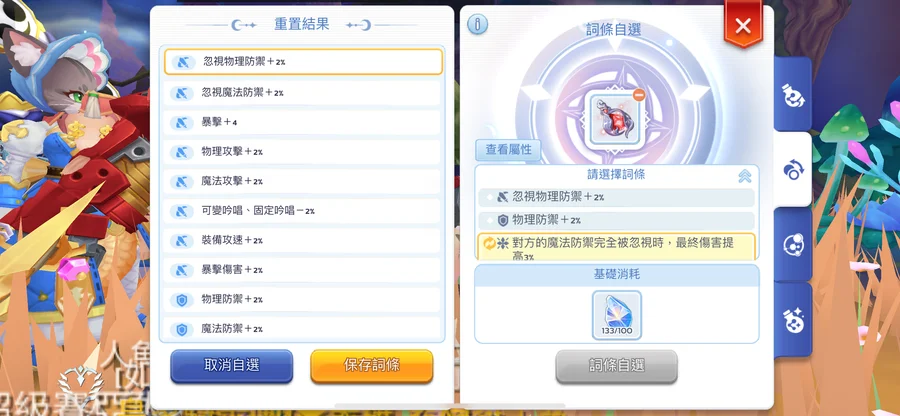Viewport: 900px width, 416px height.
Task: Click the crystal material icon showing 133/100
Action: [617, 315]
